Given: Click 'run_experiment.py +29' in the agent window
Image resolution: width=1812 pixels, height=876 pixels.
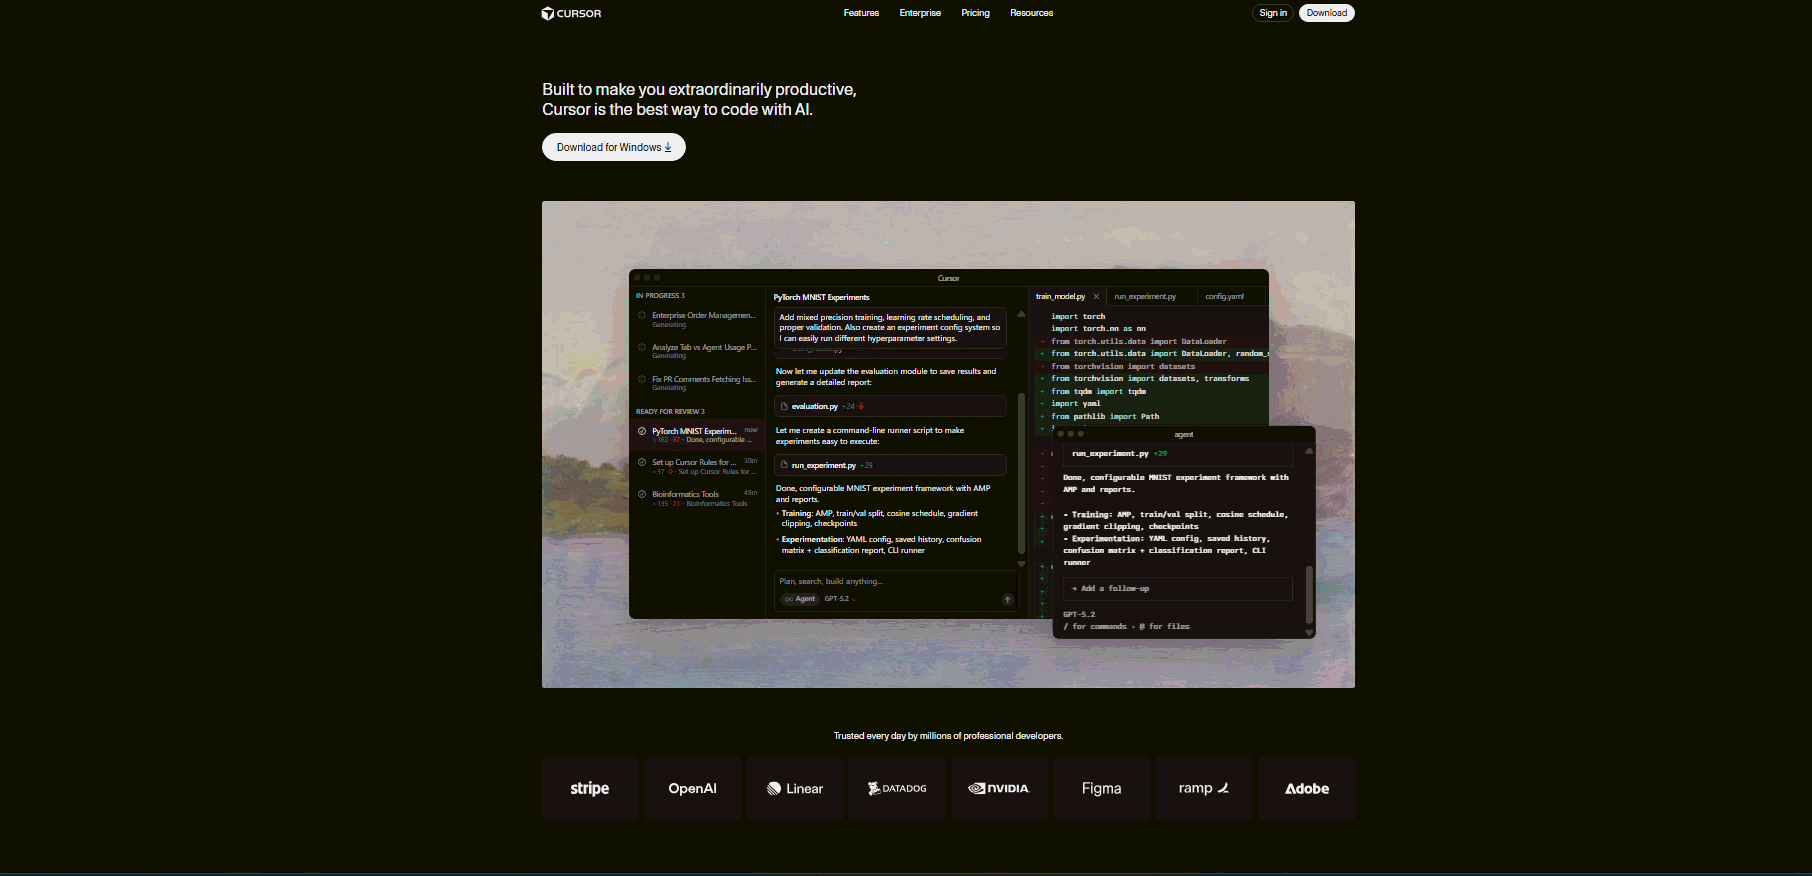Looking at the screenshot, I should (x=1119, y=453).
